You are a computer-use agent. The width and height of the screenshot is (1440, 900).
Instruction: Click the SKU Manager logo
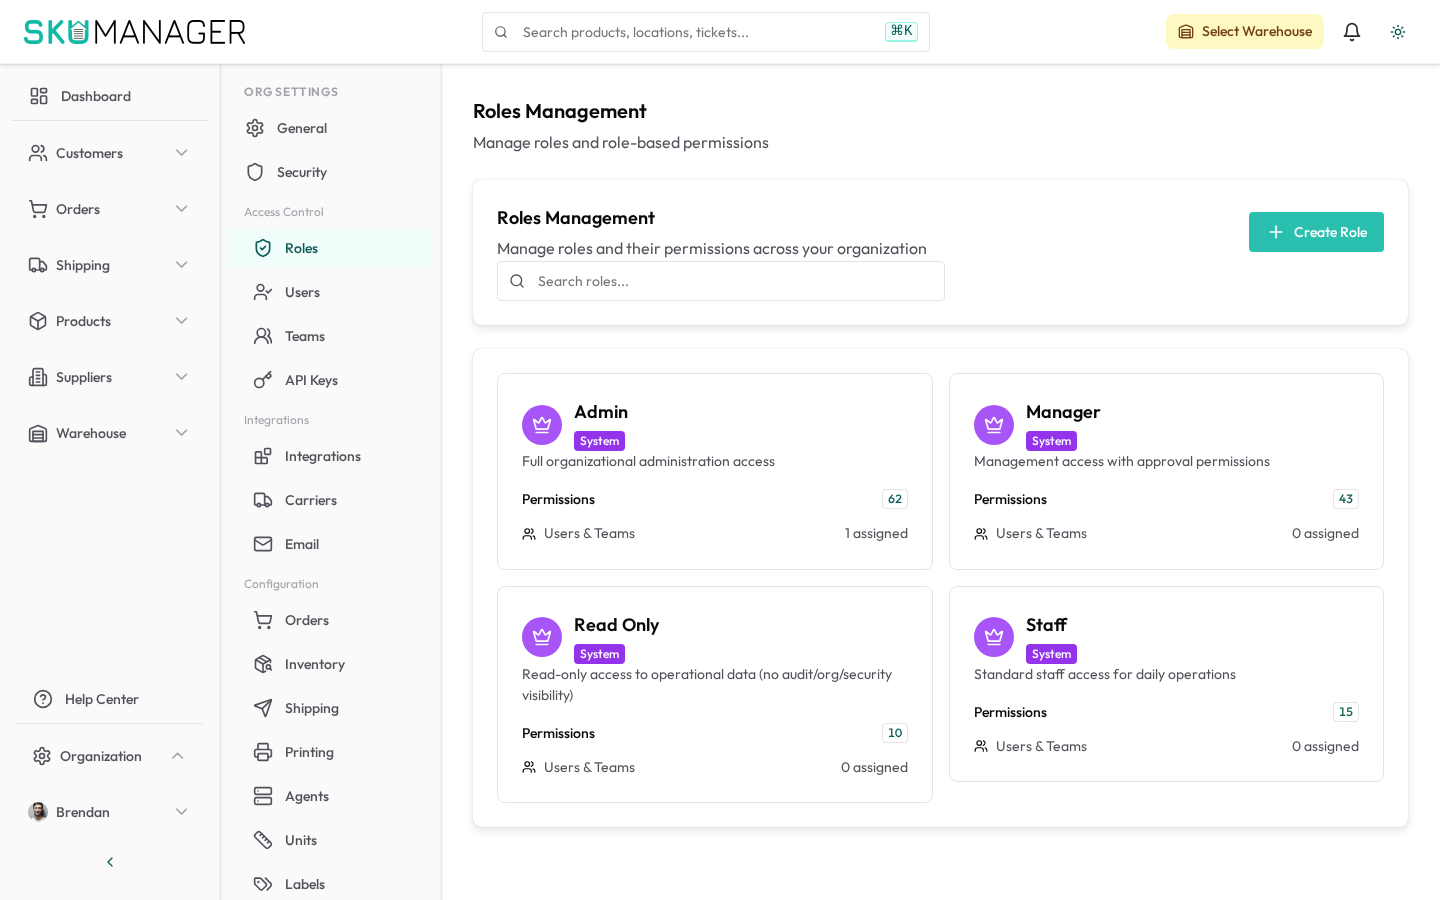[135, 32]
